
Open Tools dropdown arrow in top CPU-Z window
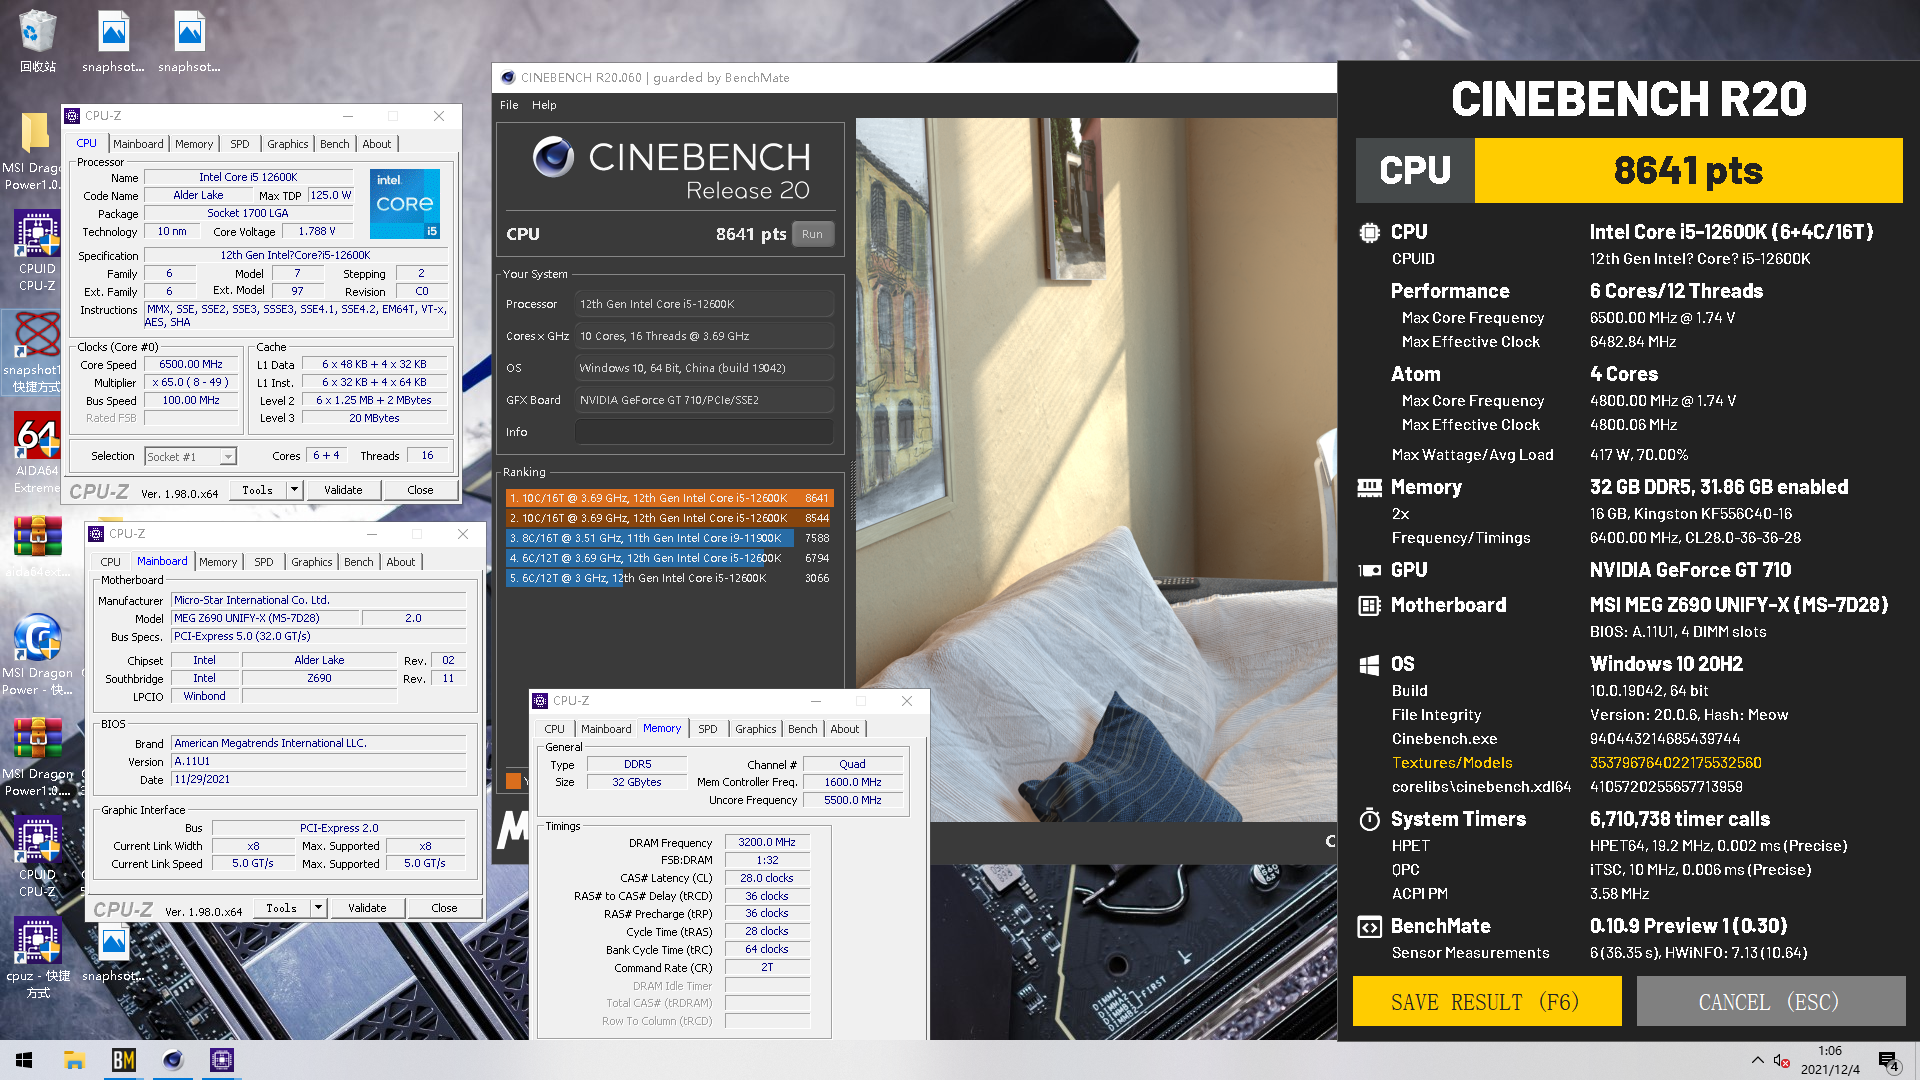pos(294,490)
